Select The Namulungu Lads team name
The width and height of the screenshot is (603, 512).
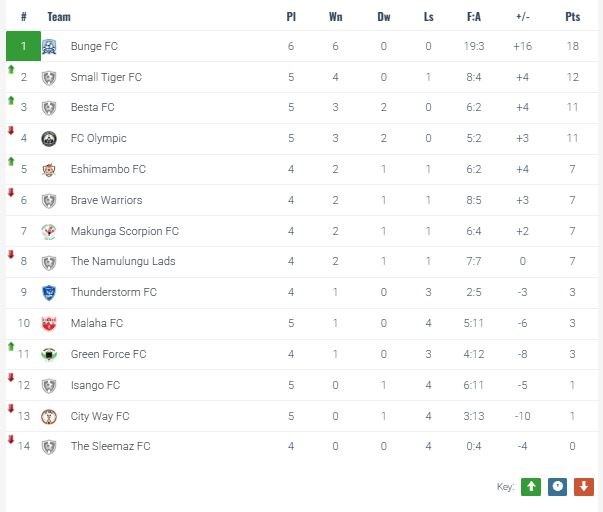[123, 262]
